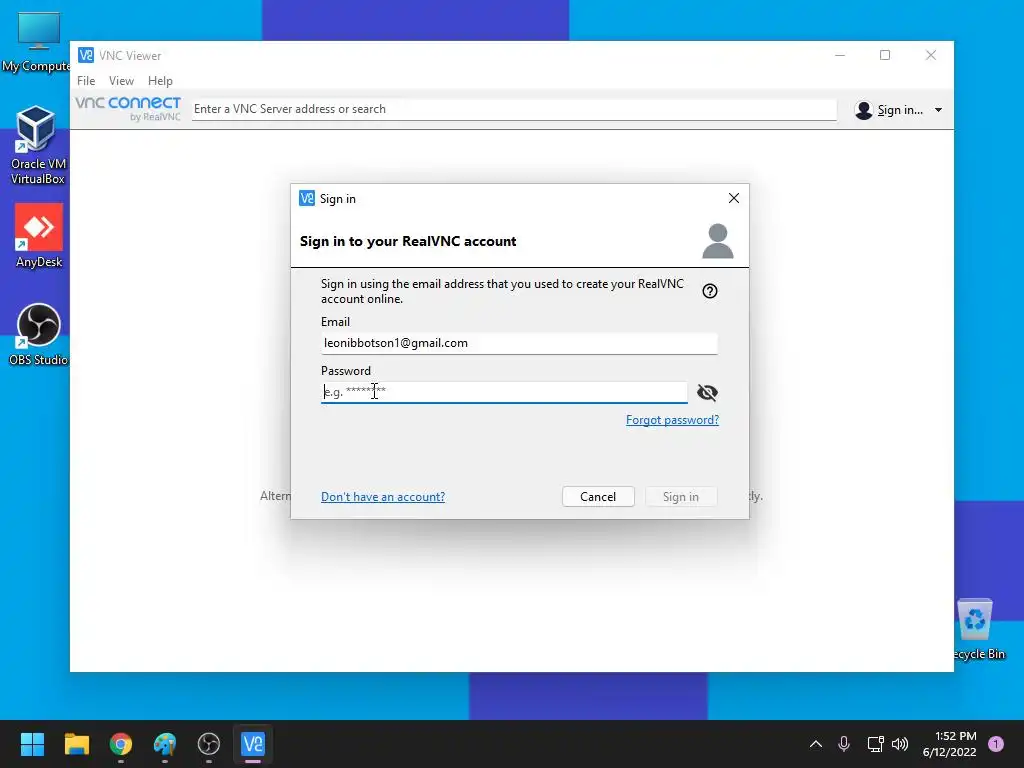Select the Oracle VM VirtualBox desktop icon
The height and width of the screenshot is (768, 1024).
pos(37,145)
